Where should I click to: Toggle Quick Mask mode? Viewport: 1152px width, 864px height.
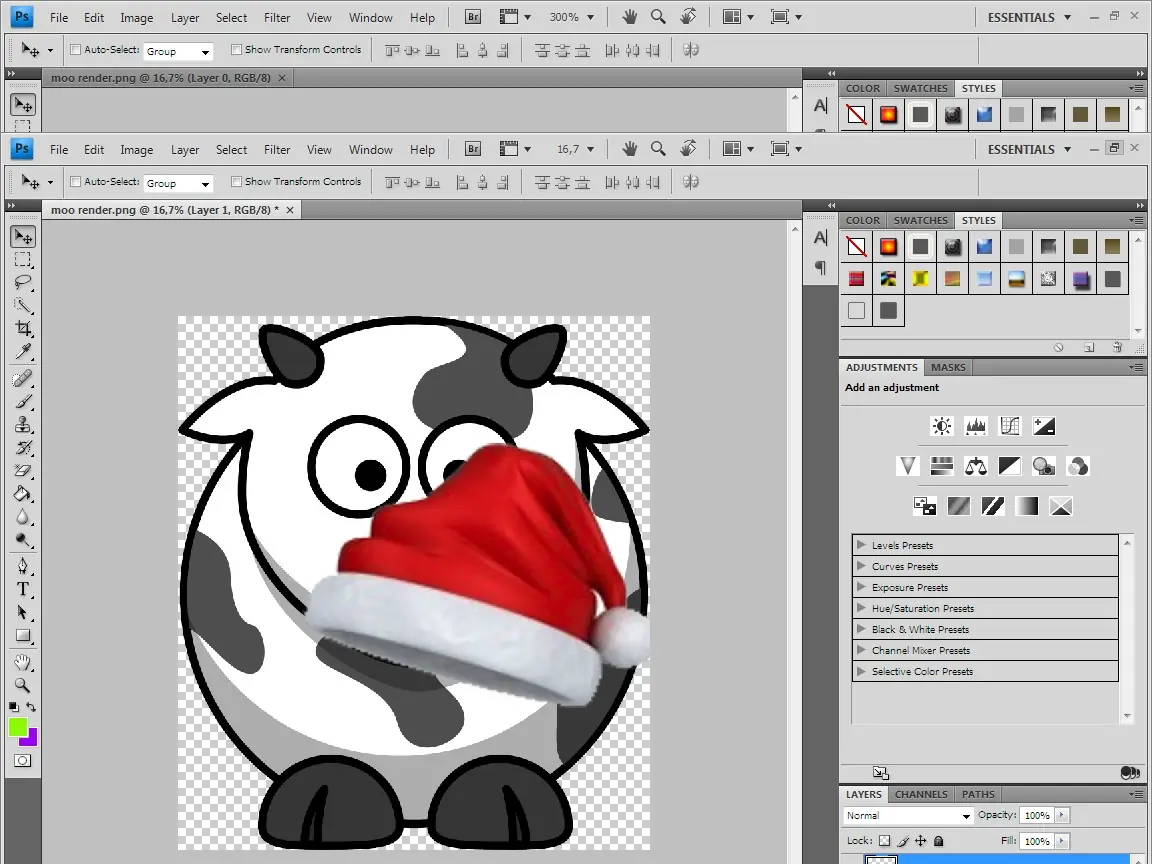[23, 760]
